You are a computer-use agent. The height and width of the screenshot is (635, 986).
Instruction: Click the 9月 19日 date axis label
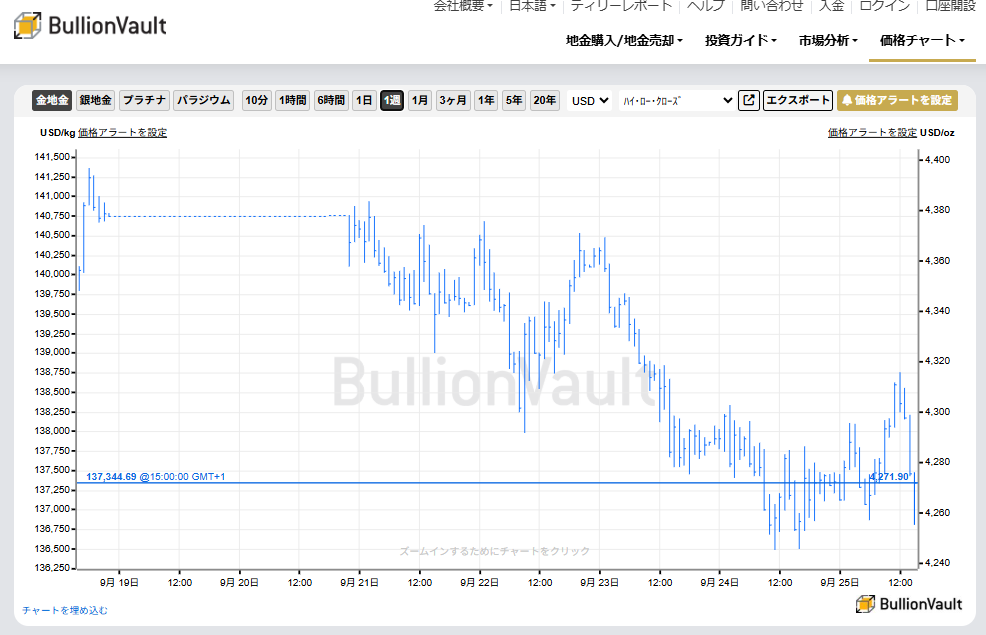[119, 583]
